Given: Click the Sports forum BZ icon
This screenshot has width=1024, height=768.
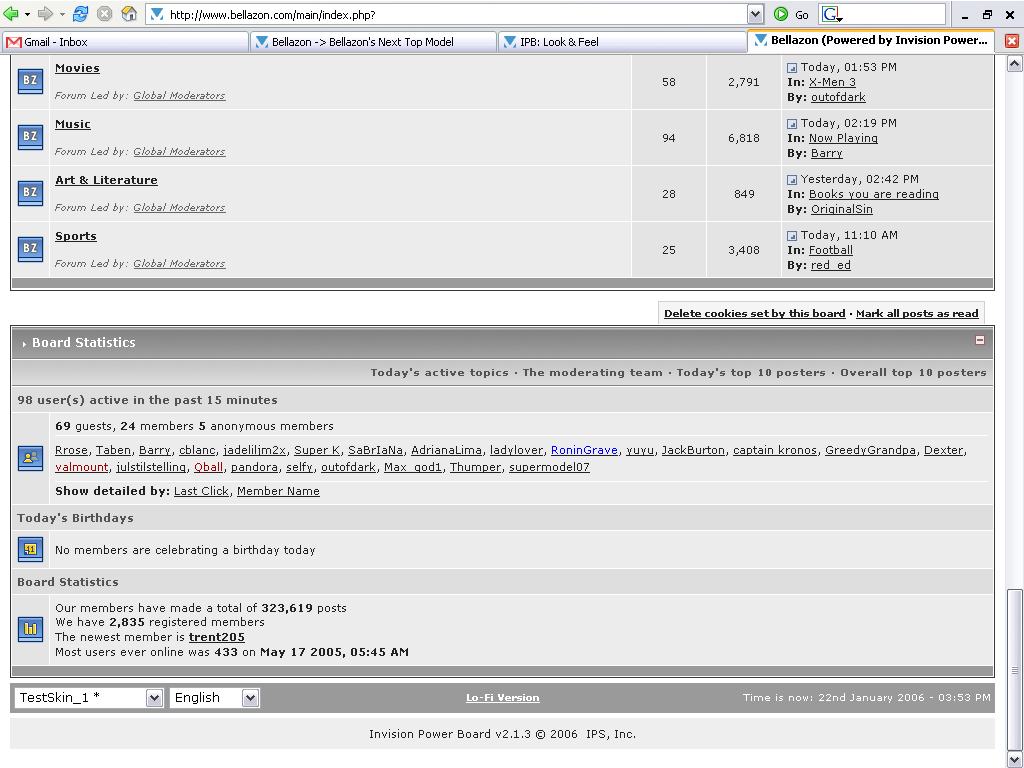Looking at the screenshot, I should click(x=30, y=249).
